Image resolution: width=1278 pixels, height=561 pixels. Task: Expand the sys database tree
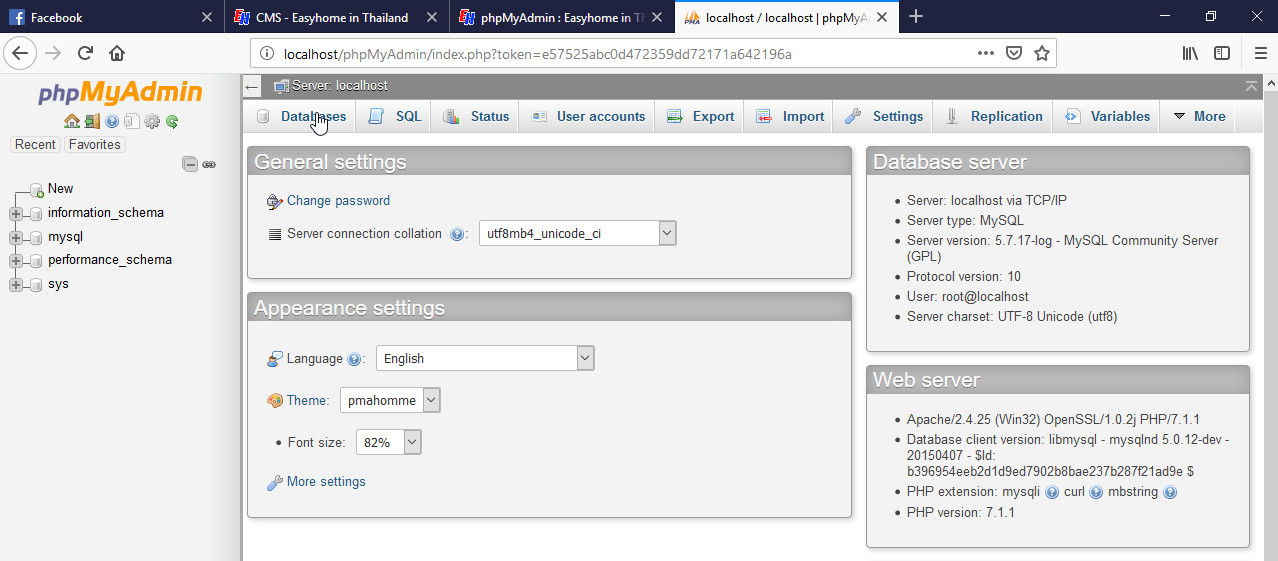[15, 284]
